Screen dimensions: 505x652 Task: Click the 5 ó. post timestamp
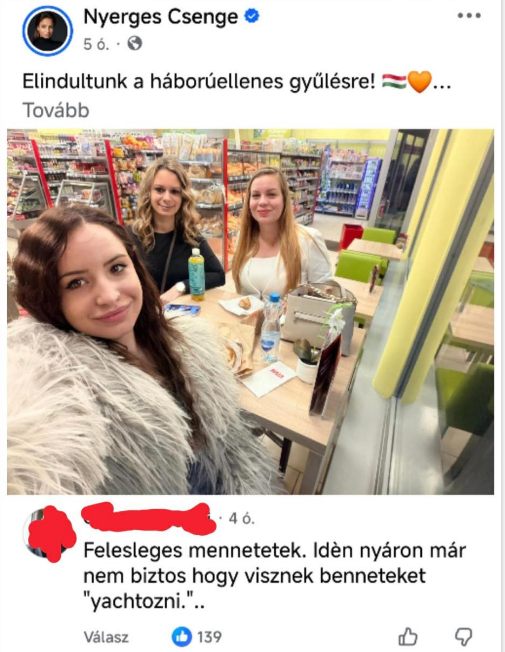point(97,44)
